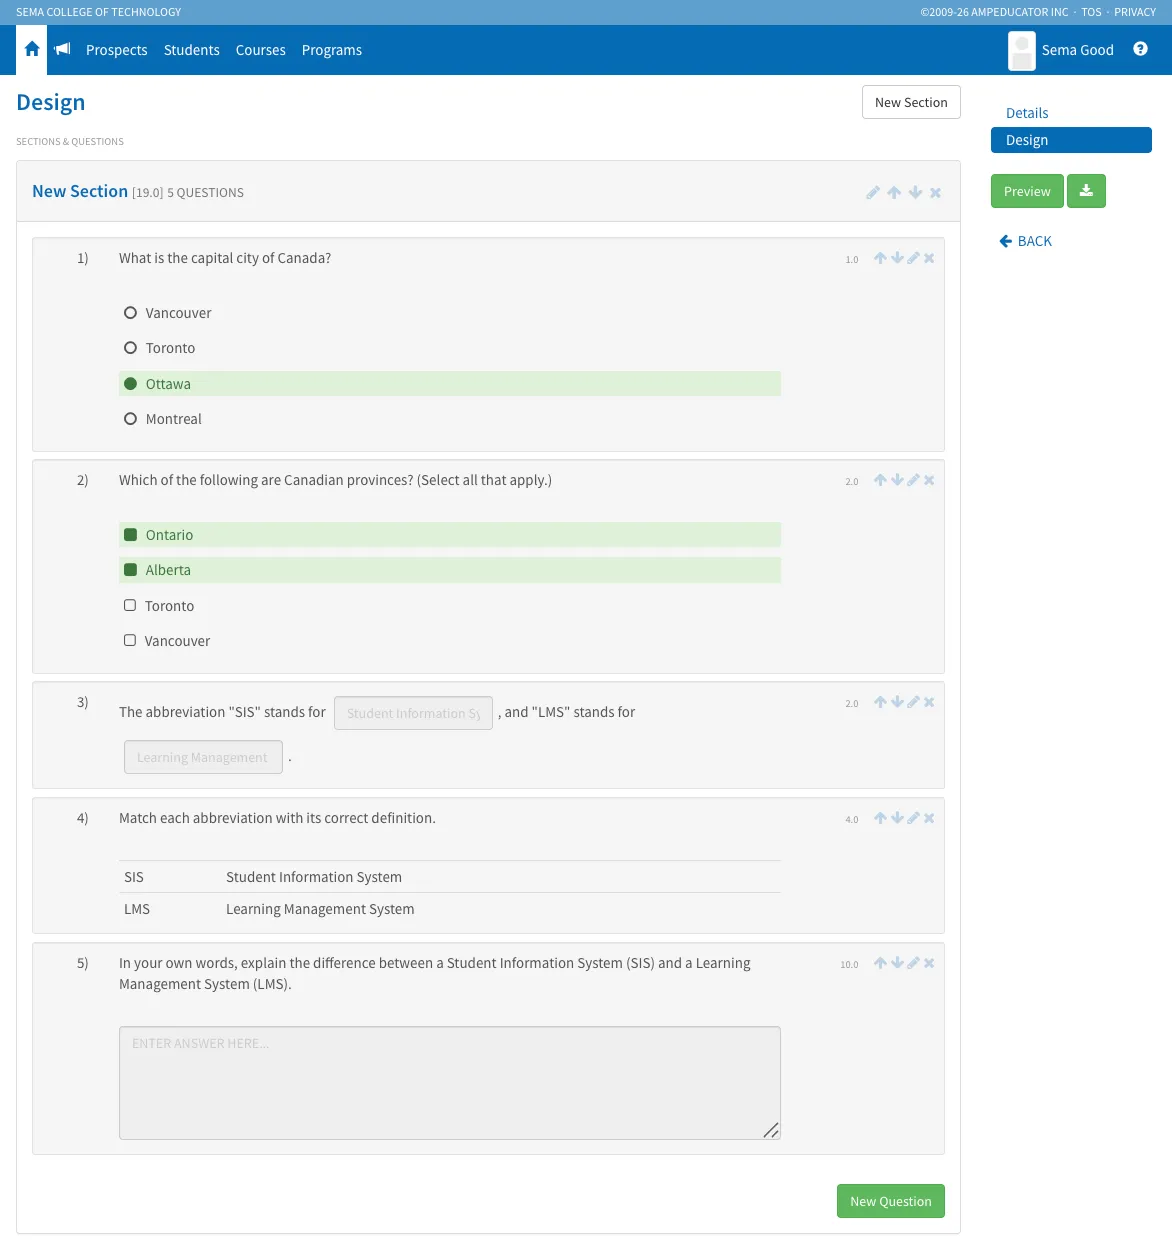1172x1242 pixels.
Task: Delete question 1 about Canada's capital
Action: click(x=929, y=258)
